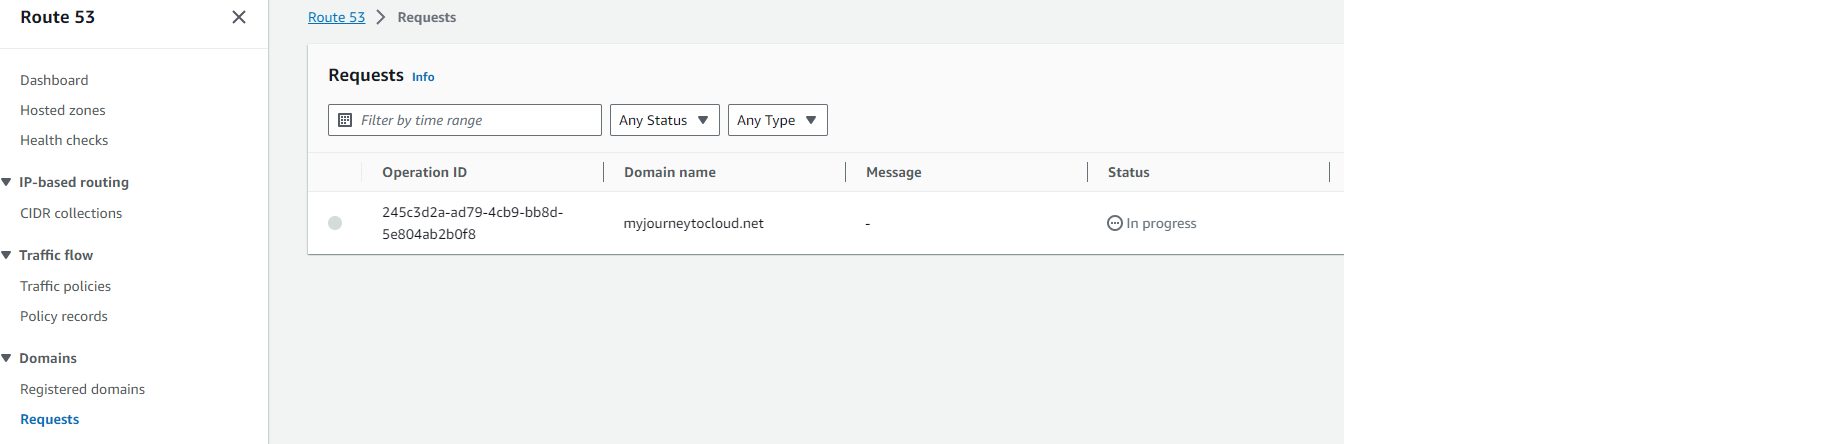
Task: Collapse the IP-based routing section
Action: tap(7, 182)
